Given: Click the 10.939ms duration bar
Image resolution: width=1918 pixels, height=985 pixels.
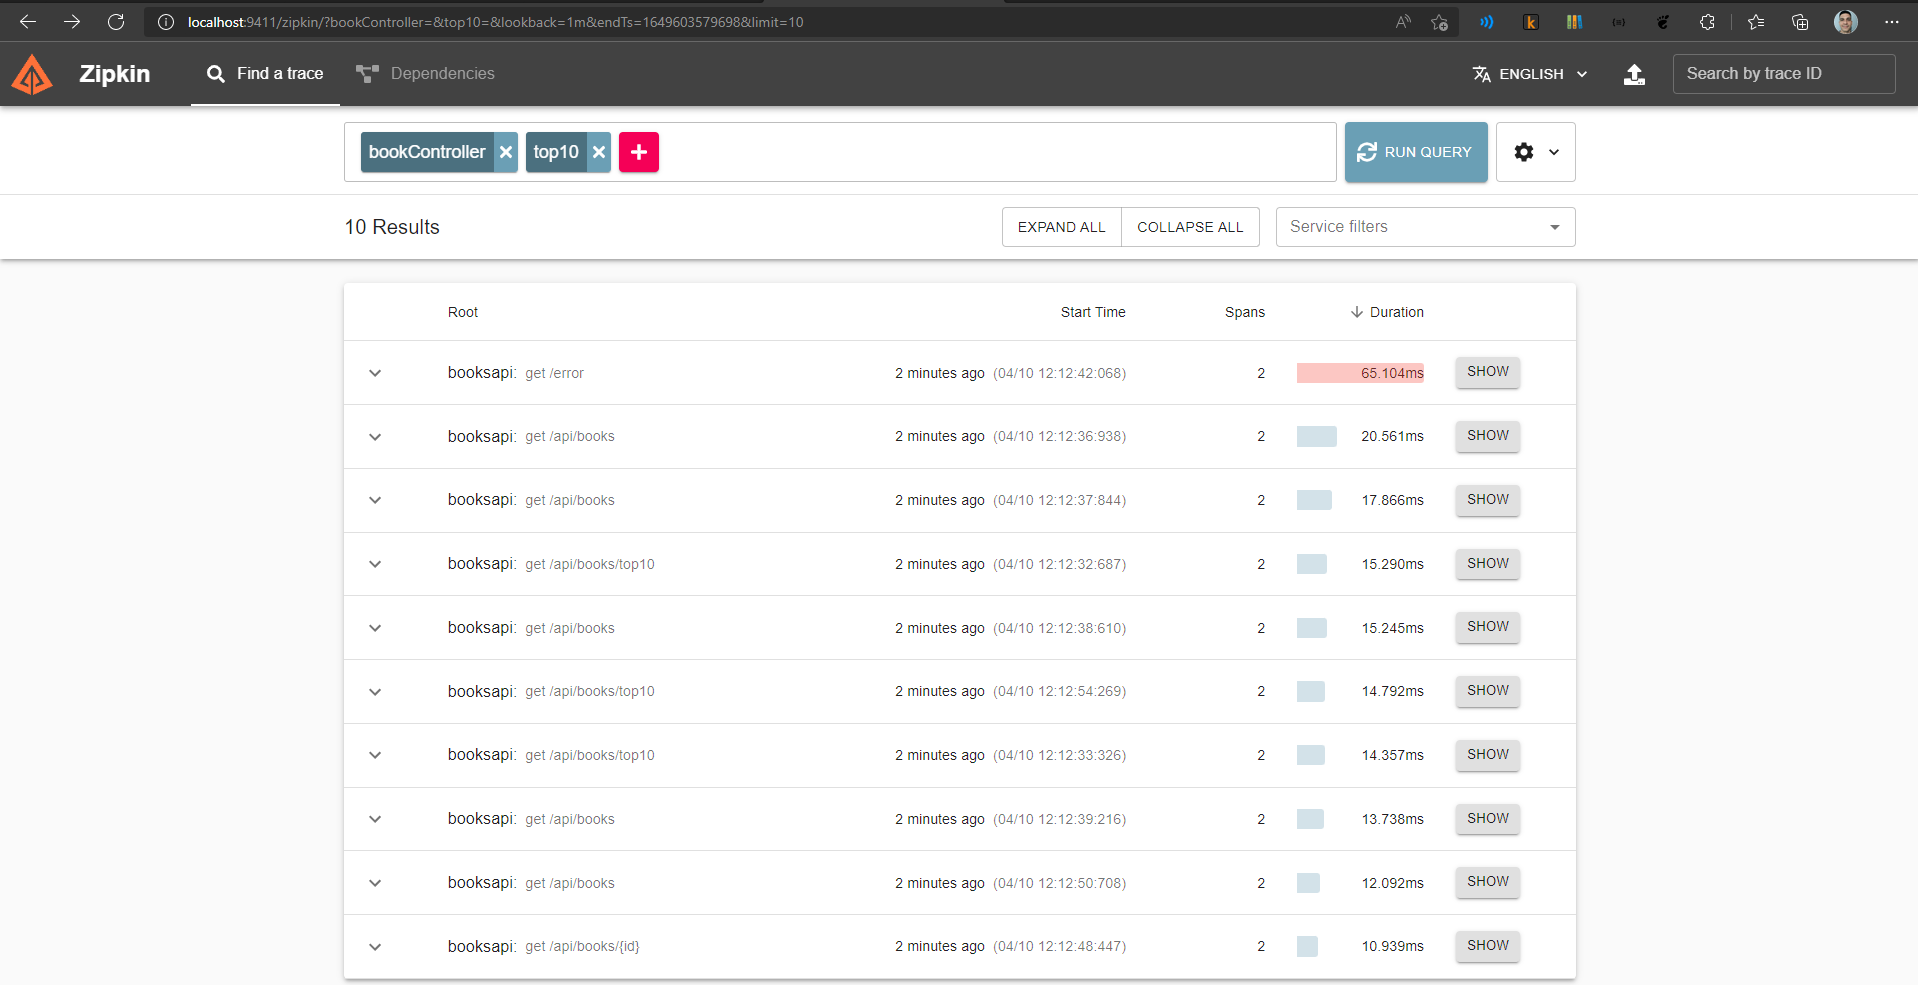Looking at the screenshot, I should coord(1307,946).
